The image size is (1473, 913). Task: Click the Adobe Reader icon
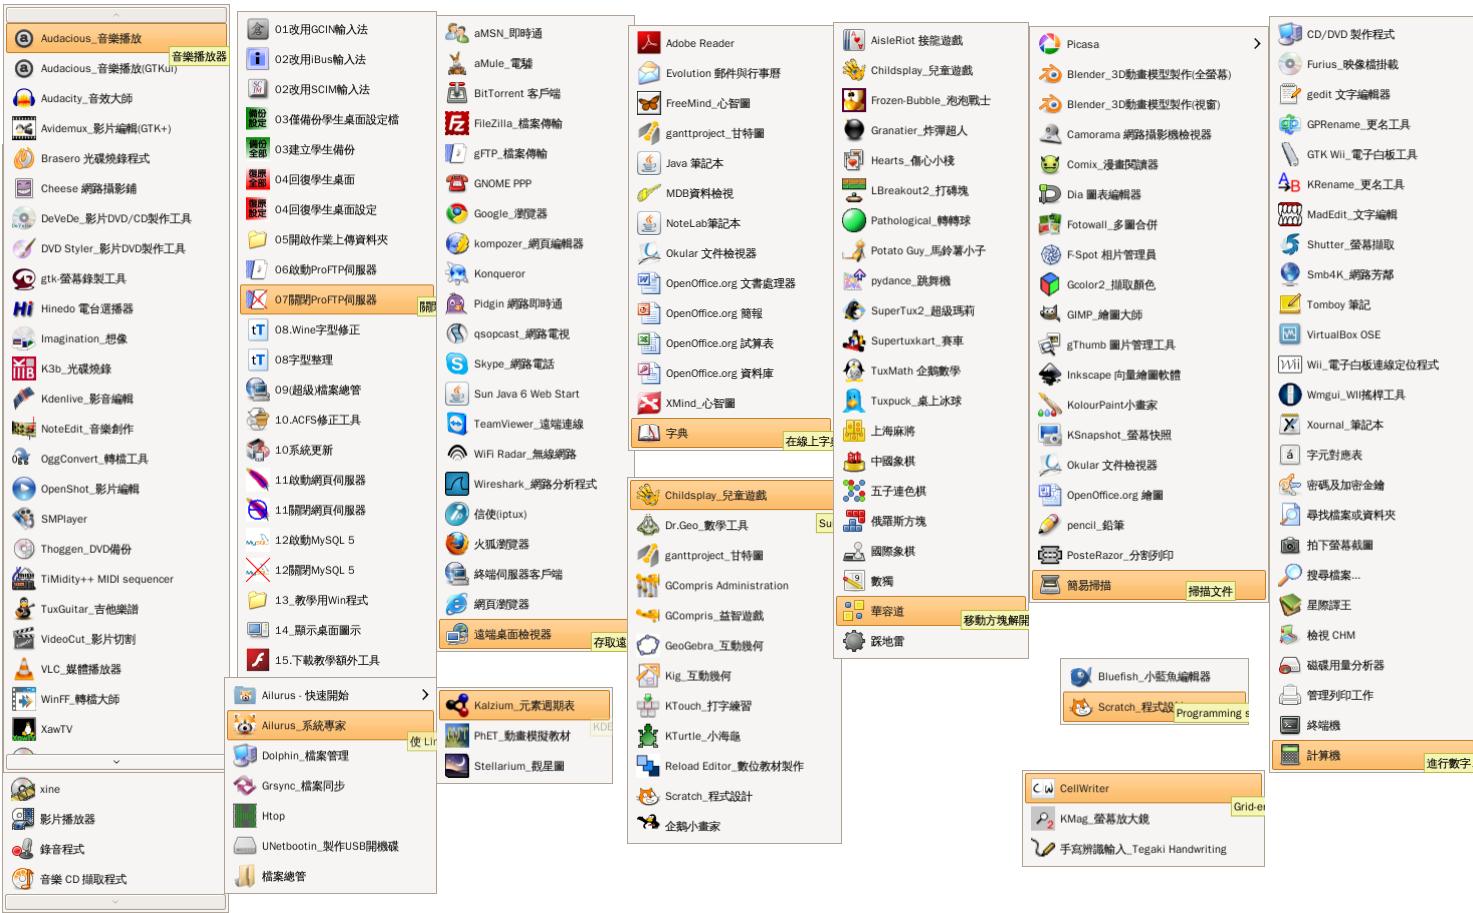[649, 43]
